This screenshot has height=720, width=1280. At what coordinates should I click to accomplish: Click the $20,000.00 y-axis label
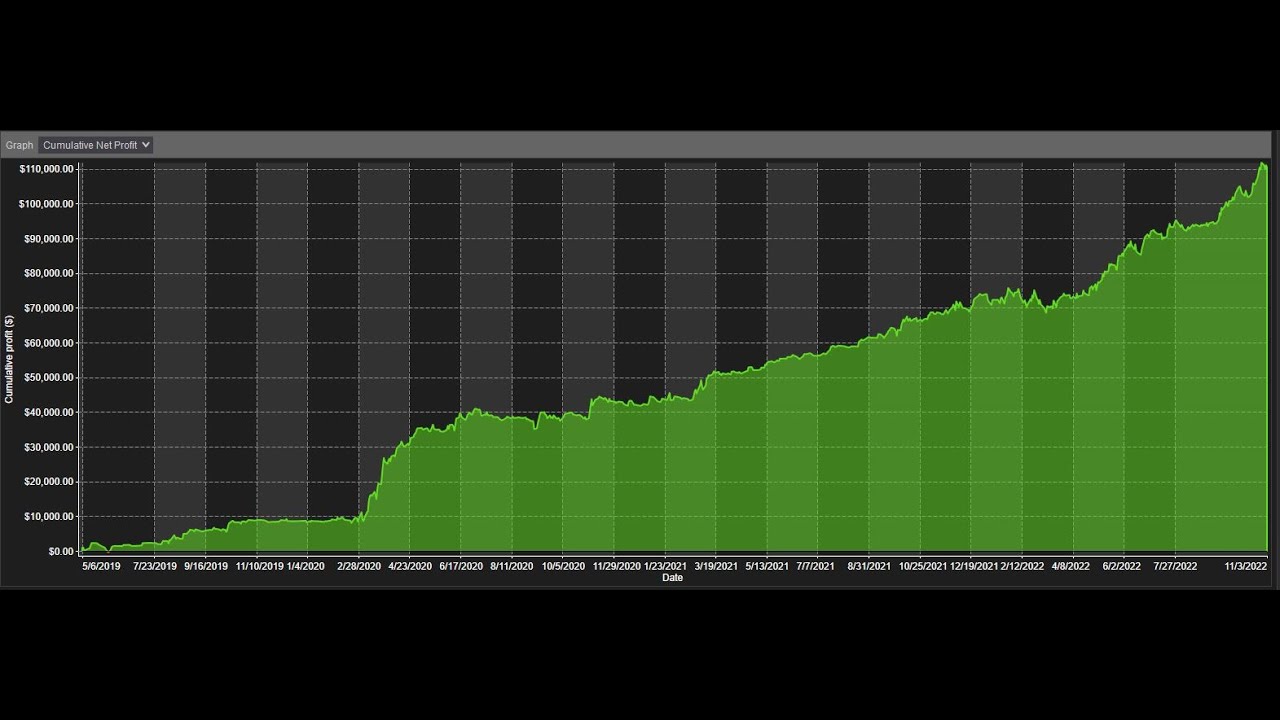[x=49, y=482]
